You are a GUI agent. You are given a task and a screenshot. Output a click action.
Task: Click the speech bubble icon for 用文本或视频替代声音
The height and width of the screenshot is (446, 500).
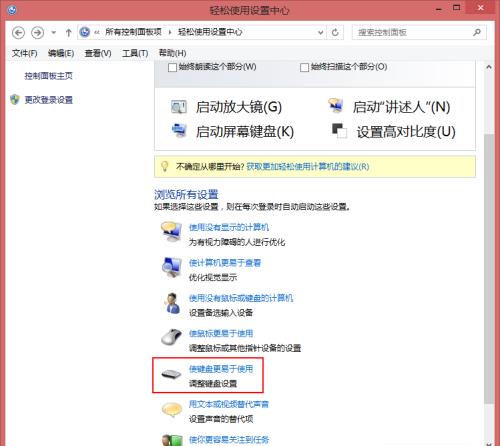point(172,409)
